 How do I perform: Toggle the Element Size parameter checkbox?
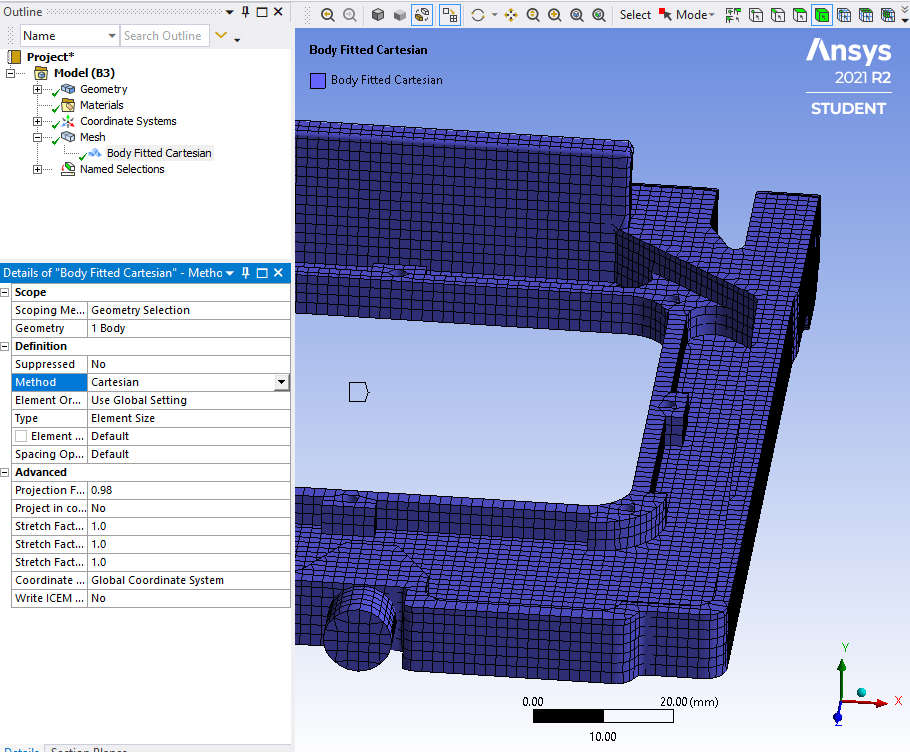21,436
